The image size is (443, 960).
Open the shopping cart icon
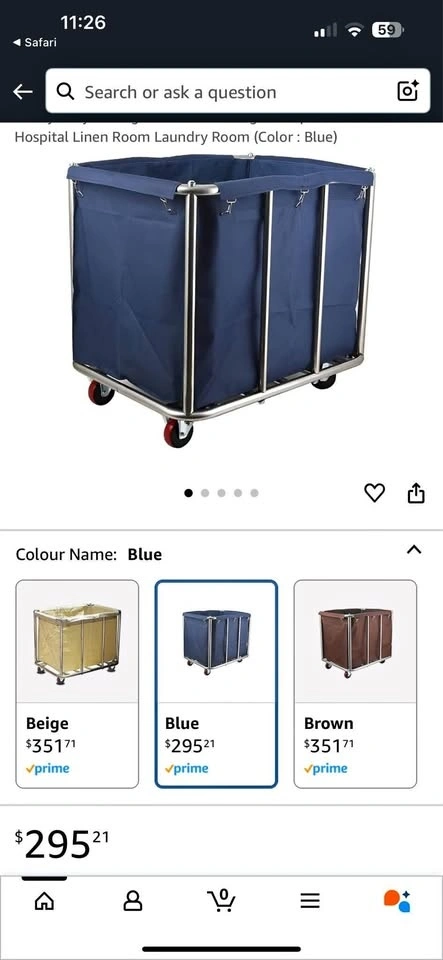tap(222, 900)
